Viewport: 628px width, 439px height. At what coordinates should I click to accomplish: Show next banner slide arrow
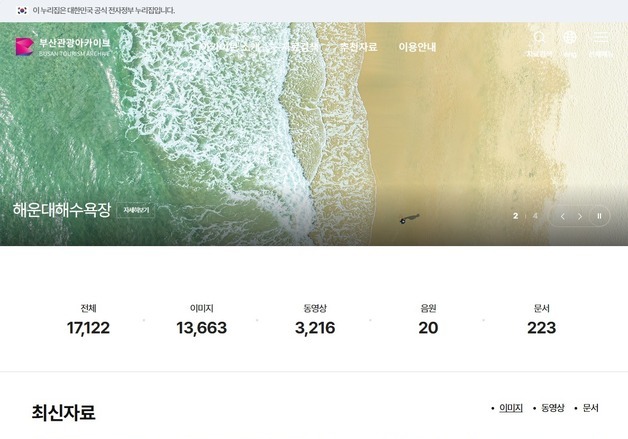pos(580,216)
